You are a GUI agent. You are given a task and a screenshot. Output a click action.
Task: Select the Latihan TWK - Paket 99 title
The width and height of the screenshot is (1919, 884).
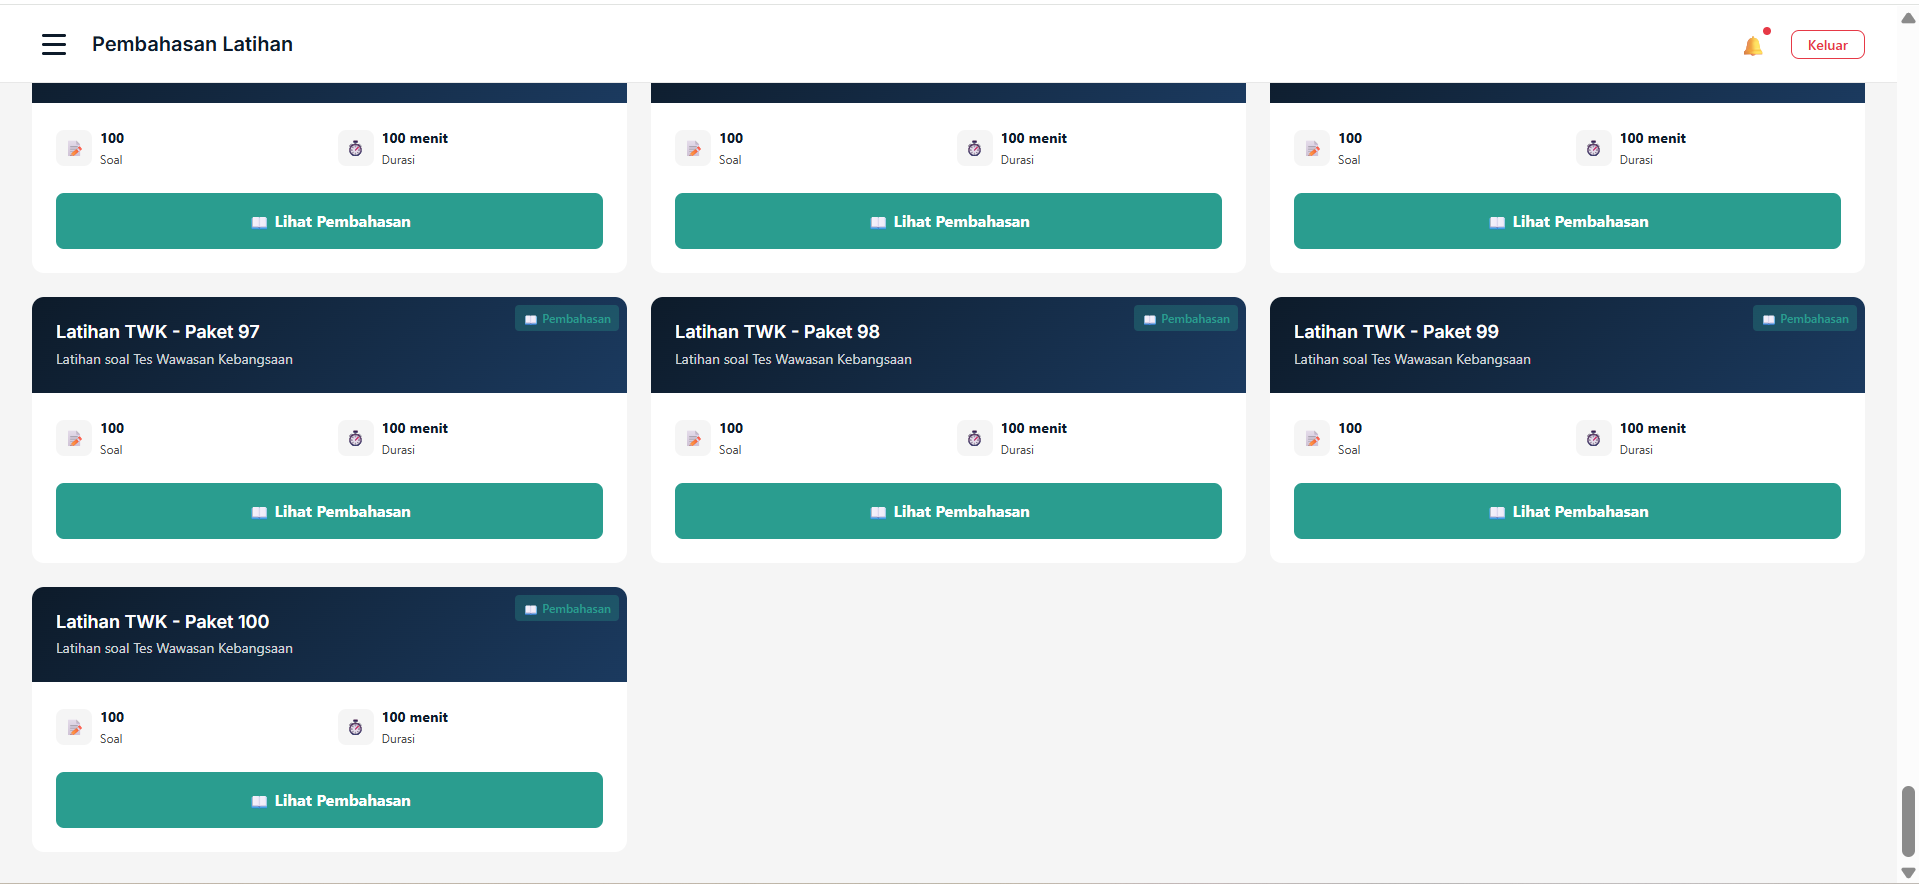point(1396,332)
